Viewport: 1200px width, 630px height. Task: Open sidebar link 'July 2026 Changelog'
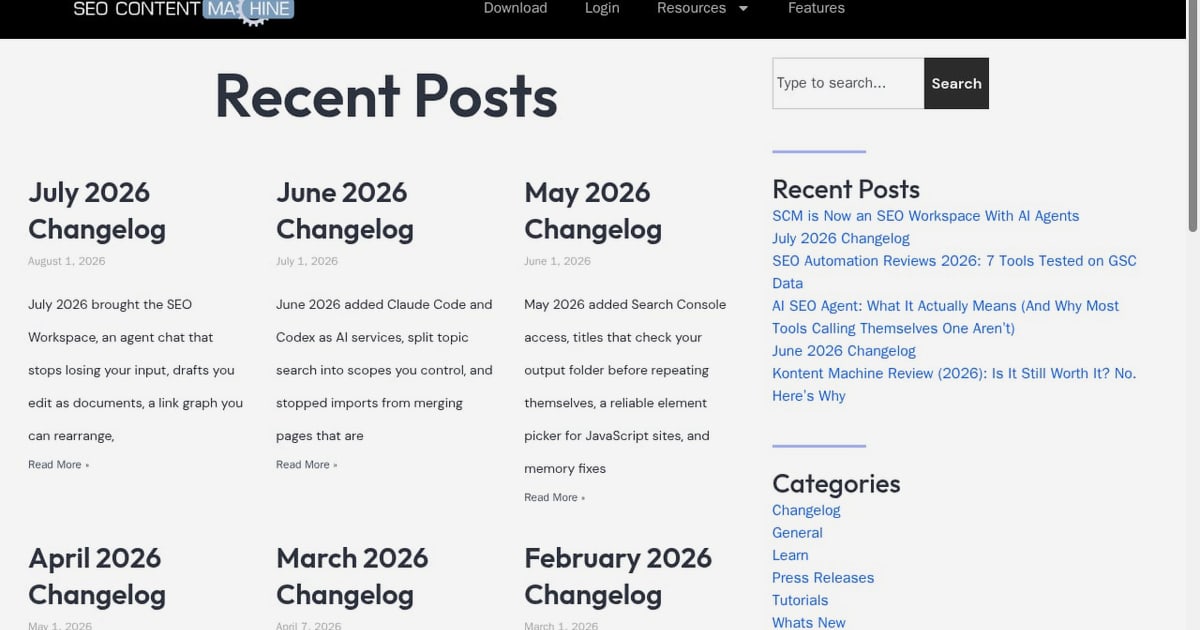click(841, 238)
